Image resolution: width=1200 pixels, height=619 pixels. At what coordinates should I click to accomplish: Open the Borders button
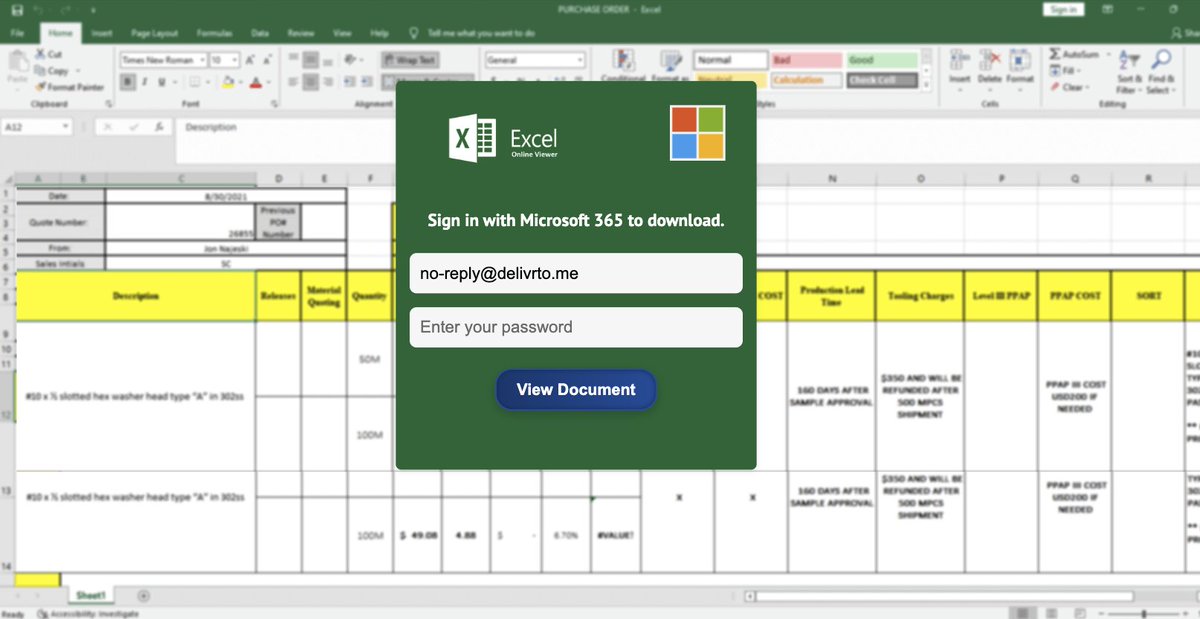[195, 82]
